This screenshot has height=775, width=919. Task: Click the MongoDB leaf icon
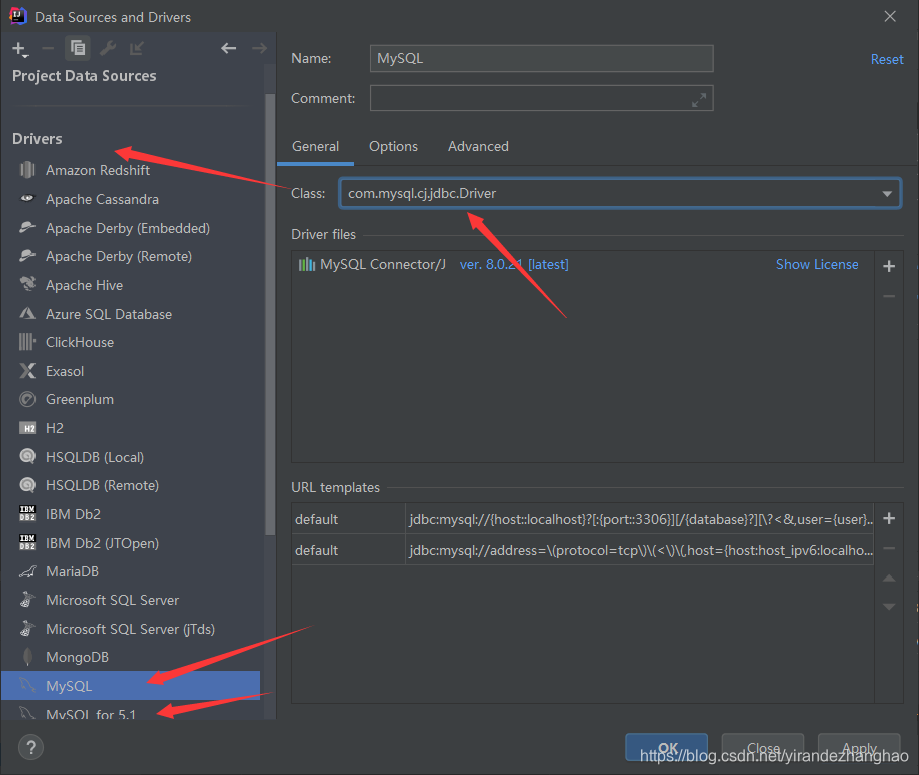pos(27,657)
